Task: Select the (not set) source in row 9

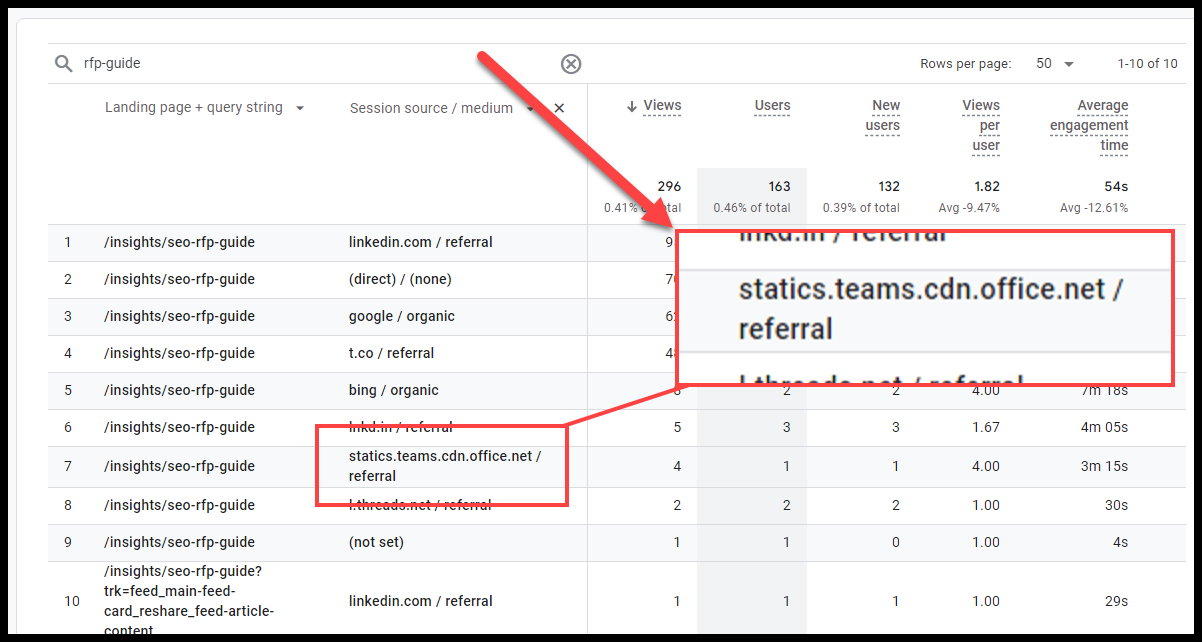Action: tap(377, 542)
